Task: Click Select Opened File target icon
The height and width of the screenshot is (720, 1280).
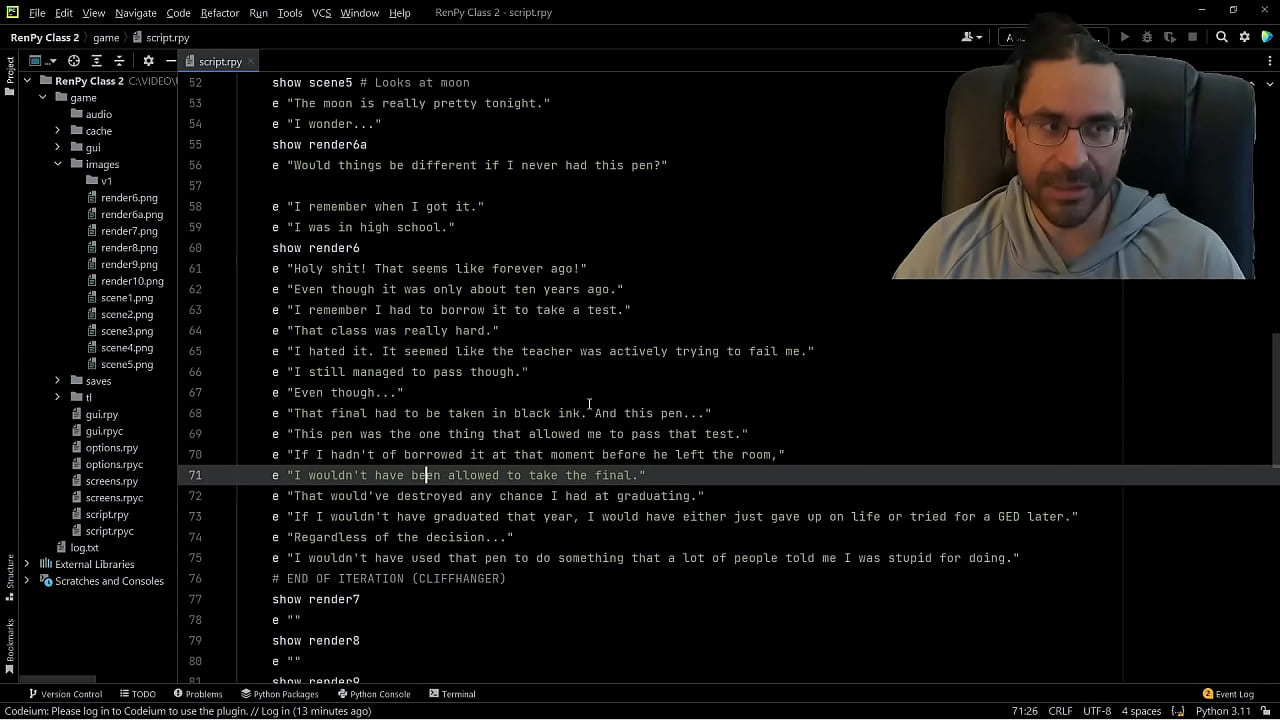Action: (x=75, y=61)
